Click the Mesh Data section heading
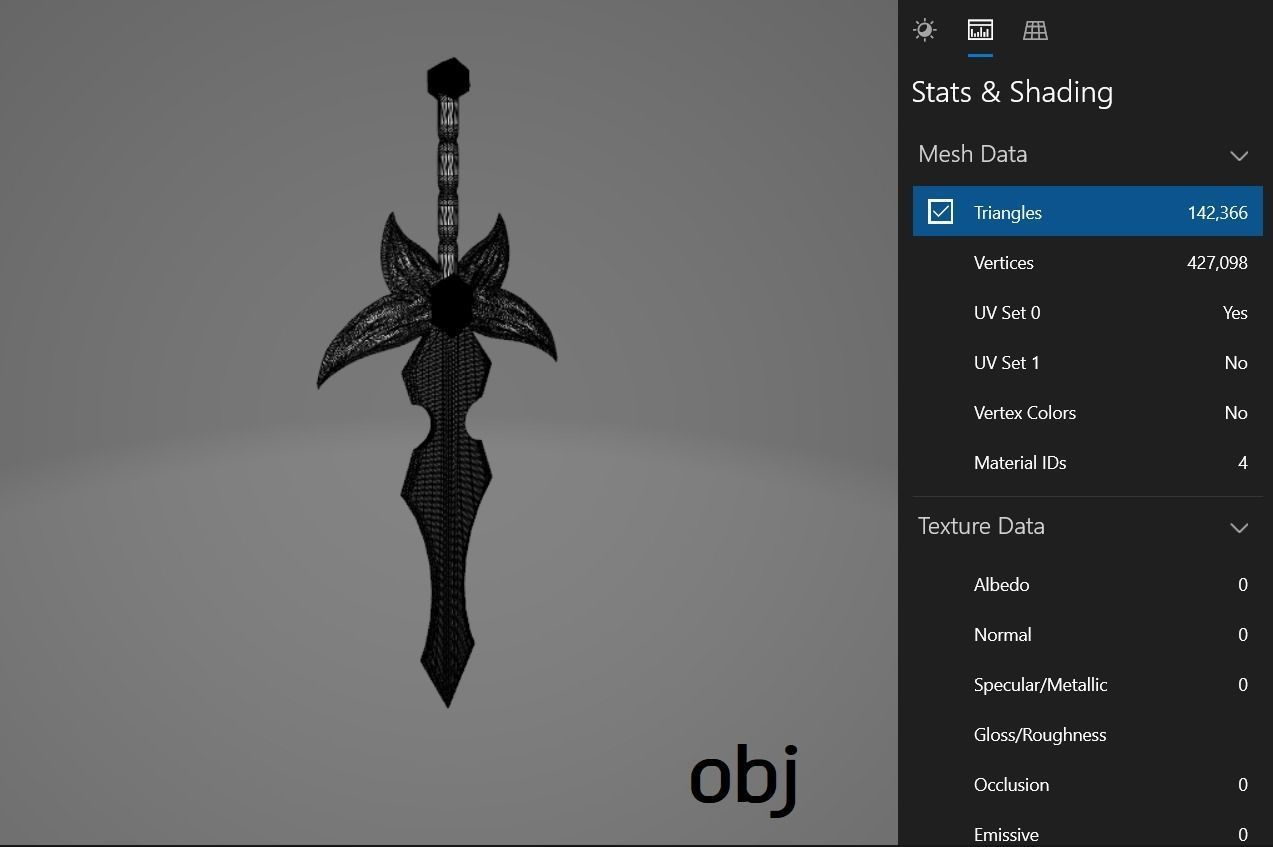 [x=972, y=154]
